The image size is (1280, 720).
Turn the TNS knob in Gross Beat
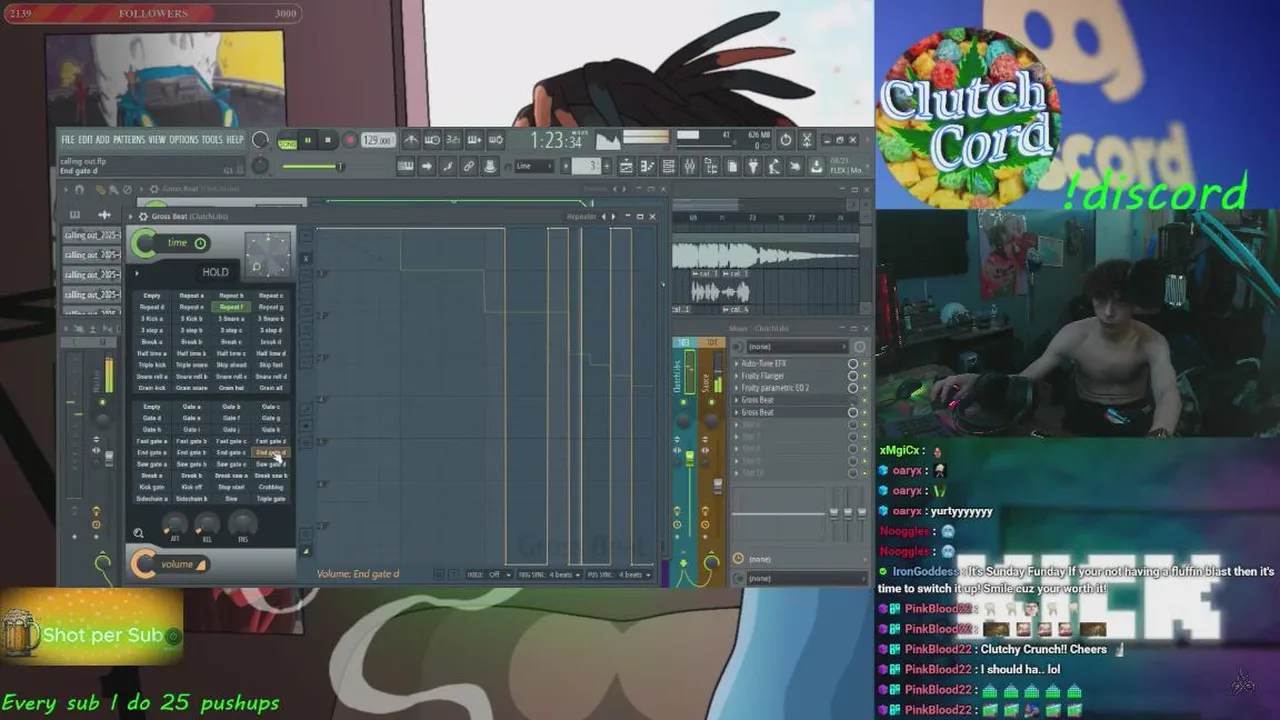pyautogui.click(x=242, y=522)
